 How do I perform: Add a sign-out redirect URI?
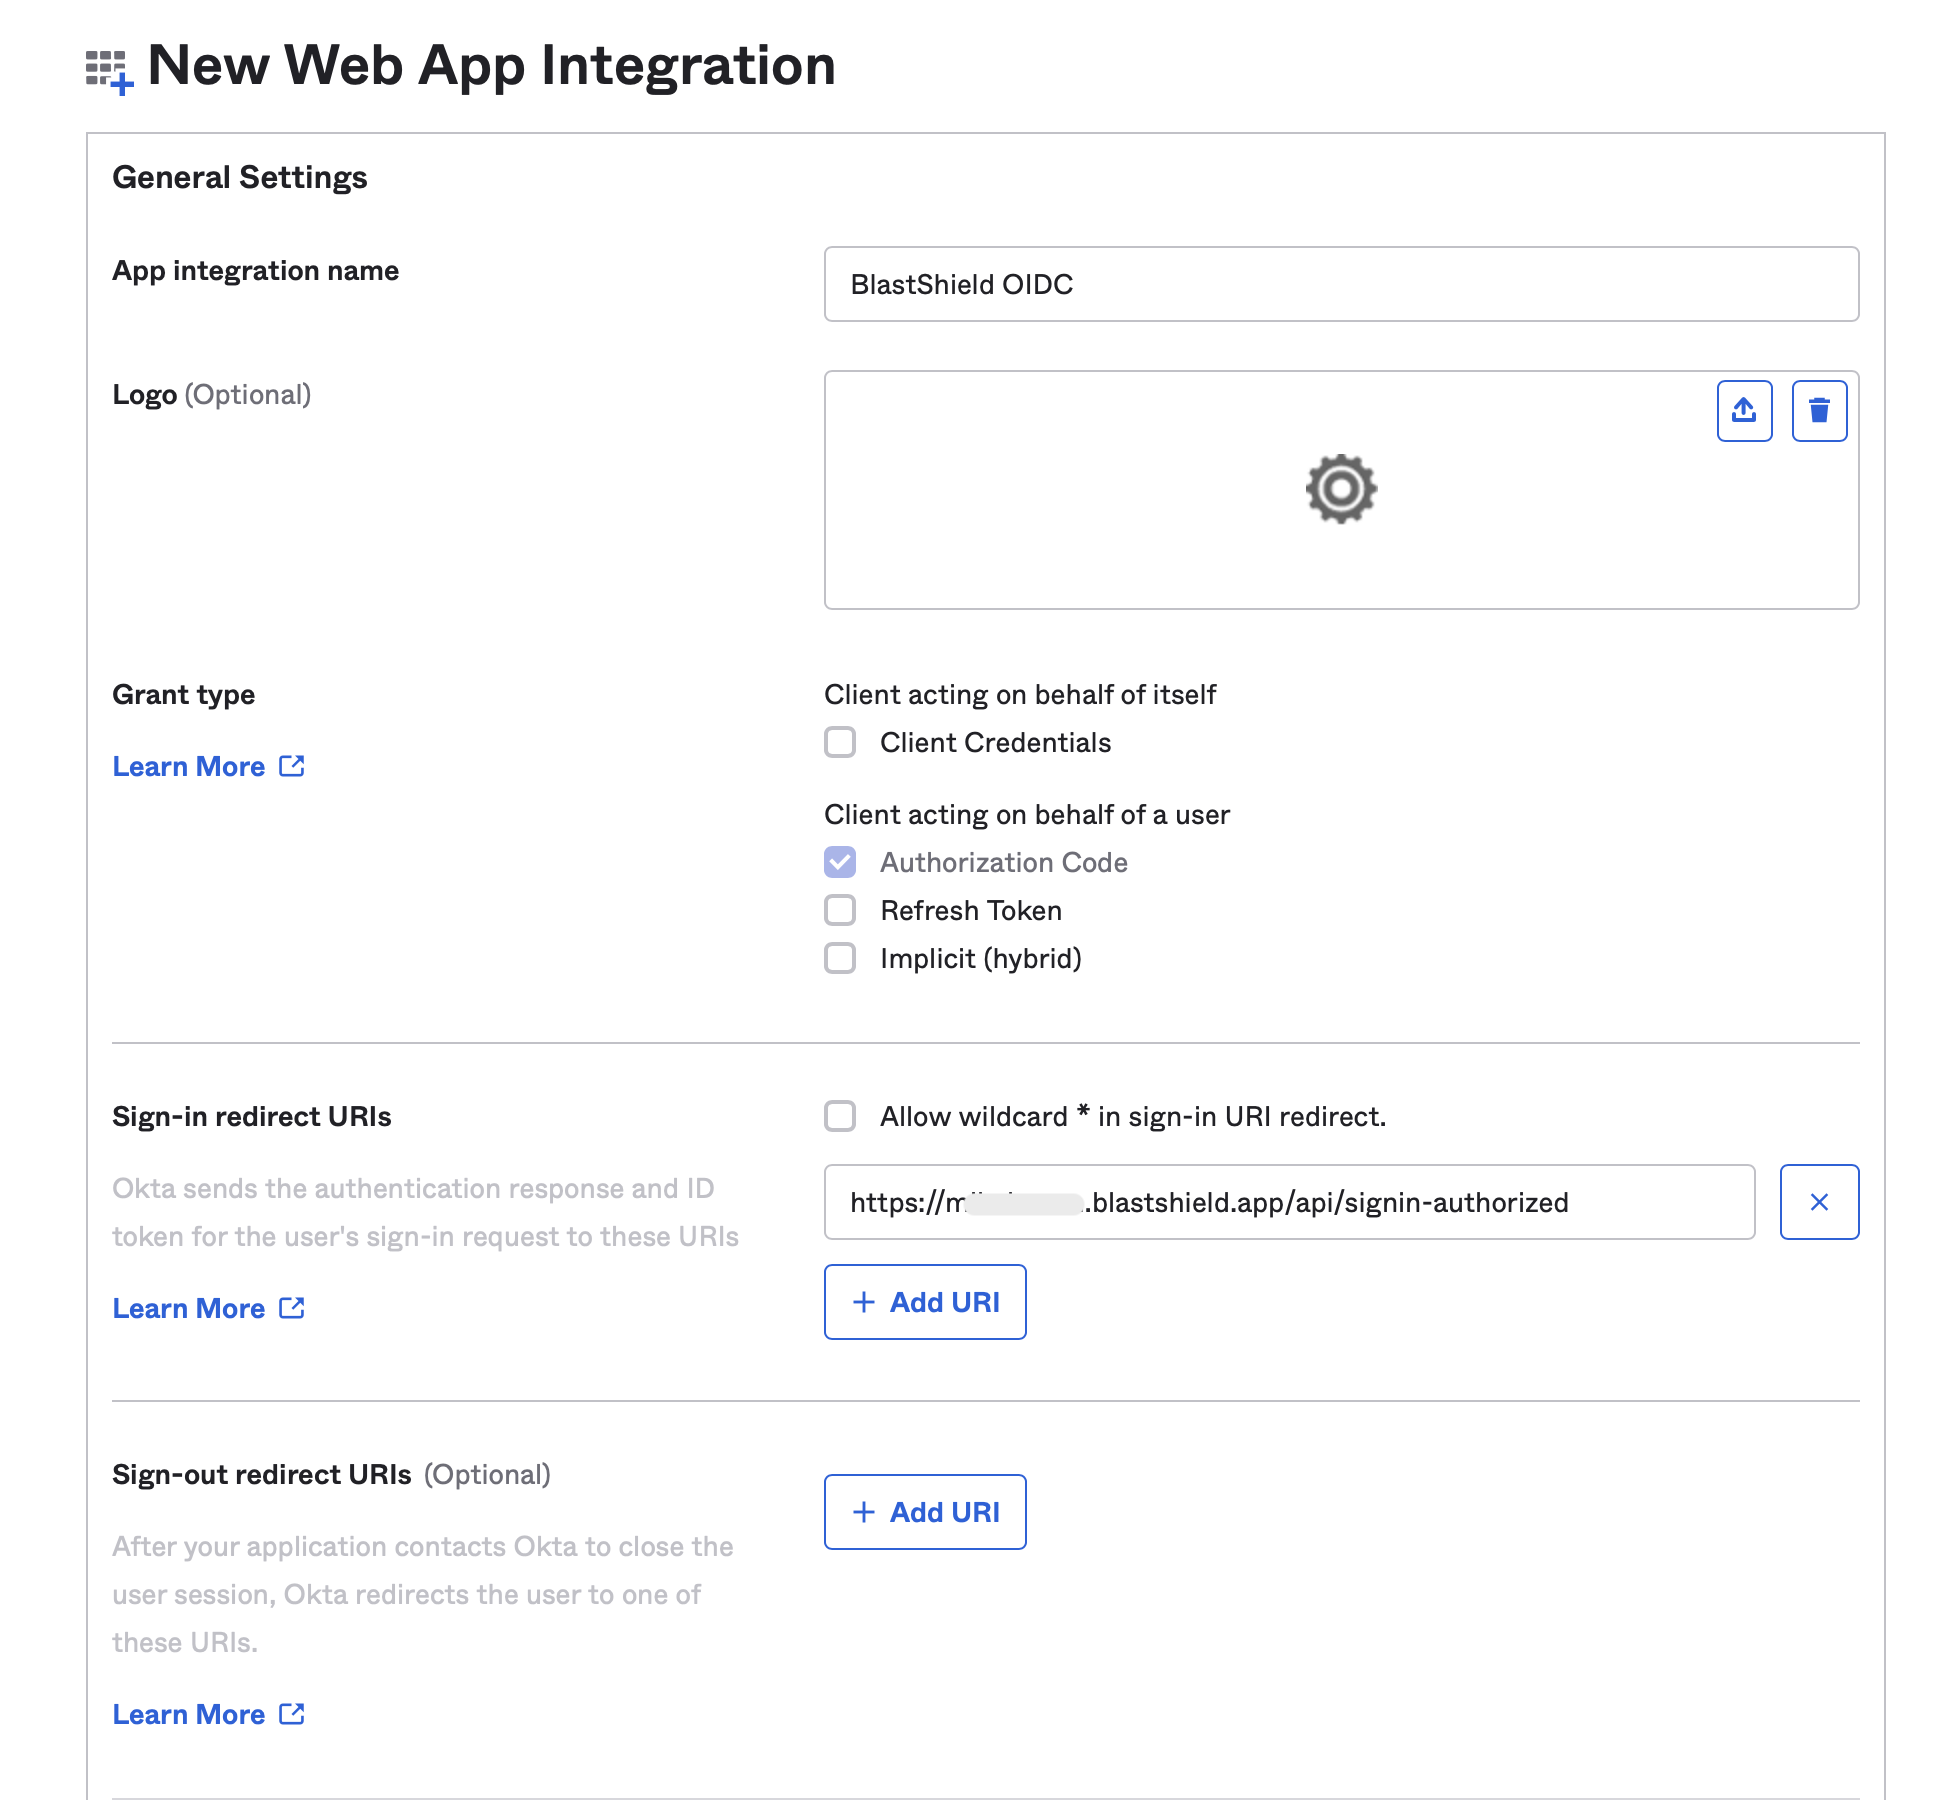click(924, 1512)
